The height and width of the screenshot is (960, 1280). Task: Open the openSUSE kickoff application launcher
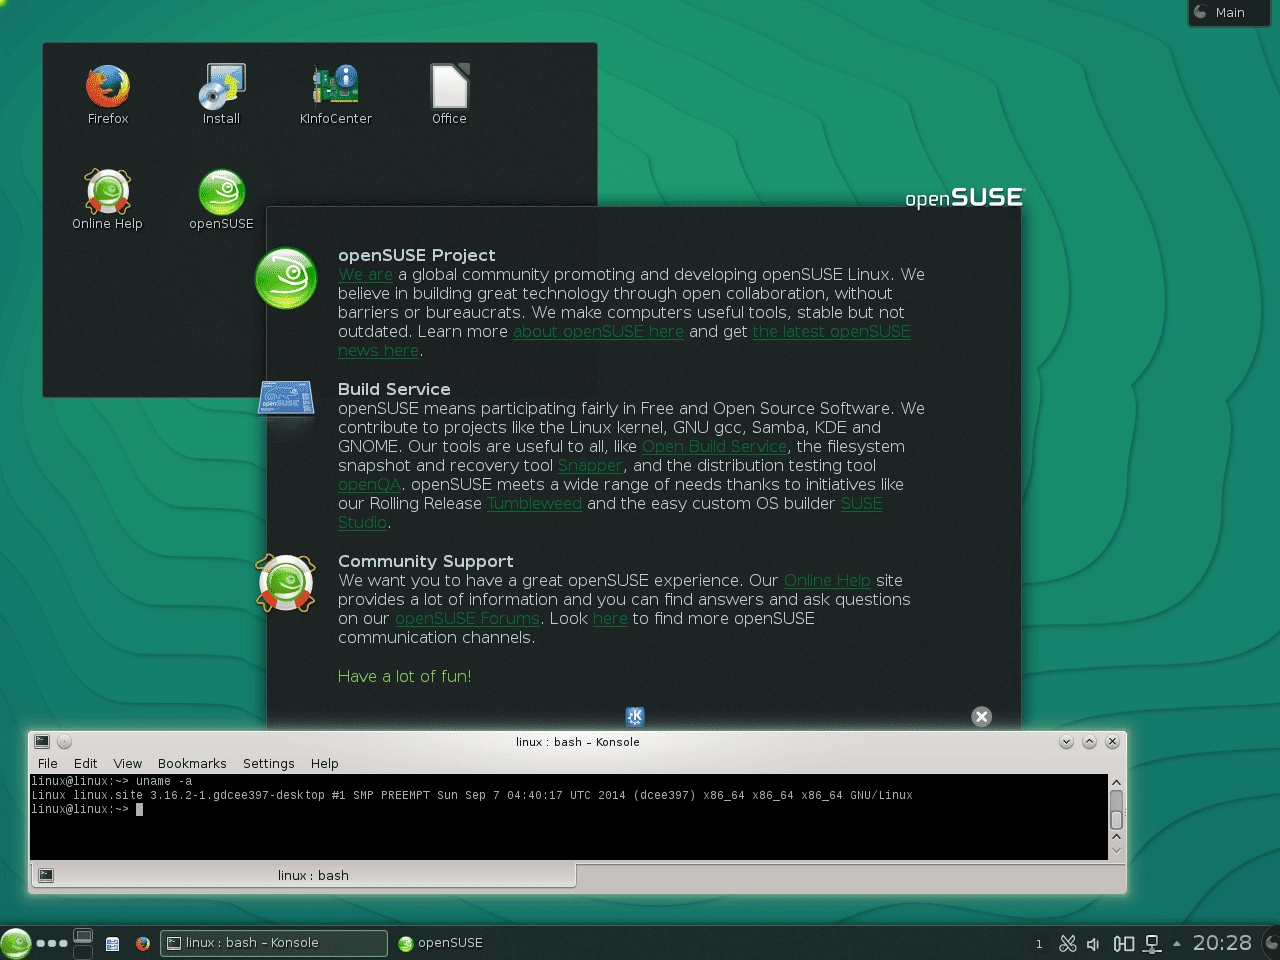(x=15, y=943)
